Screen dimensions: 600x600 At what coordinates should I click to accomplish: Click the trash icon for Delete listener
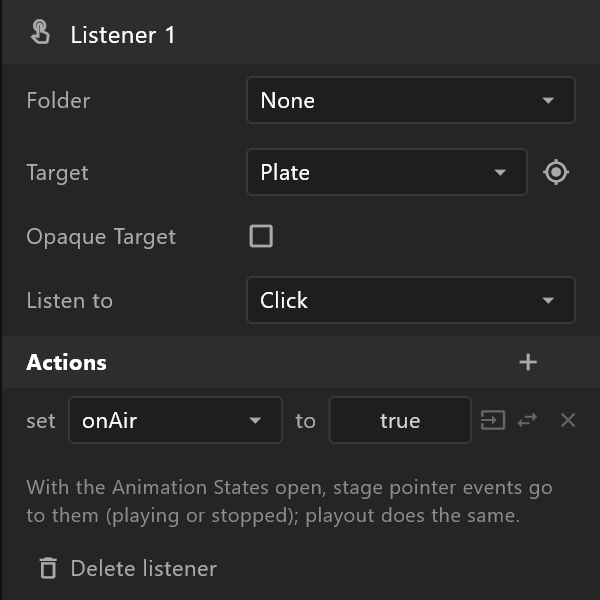point(48,568)
